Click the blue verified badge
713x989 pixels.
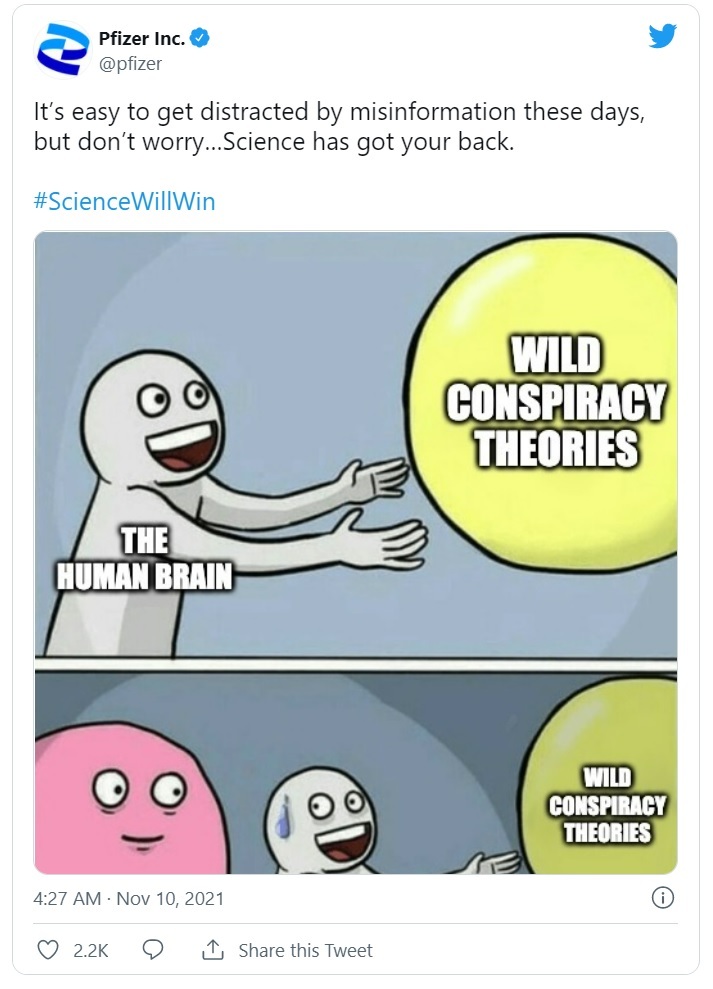point(199,38)
